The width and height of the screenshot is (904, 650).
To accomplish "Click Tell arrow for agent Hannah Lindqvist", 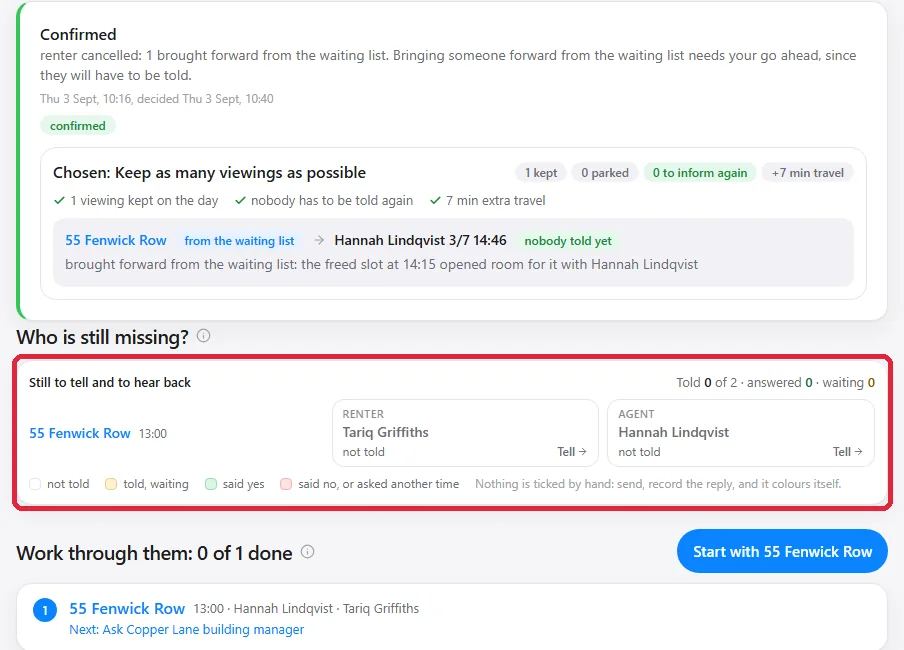I will [848, 452].
